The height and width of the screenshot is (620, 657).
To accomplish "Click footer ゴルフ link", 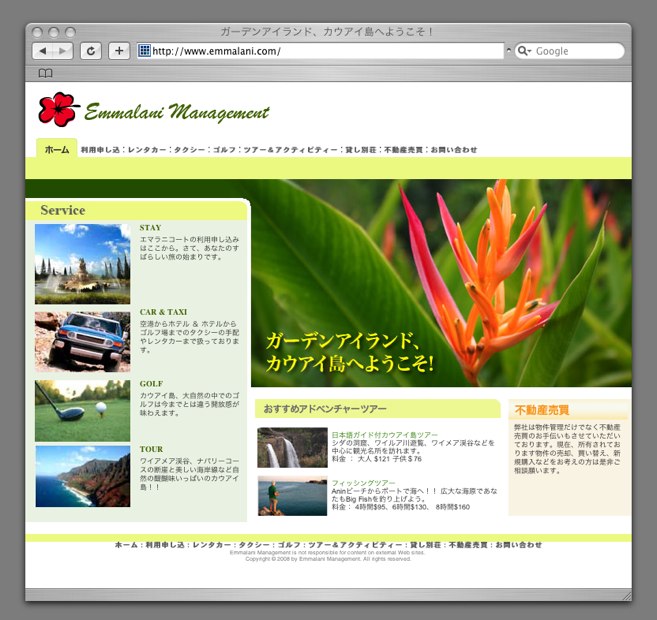I will coord(289,545).
